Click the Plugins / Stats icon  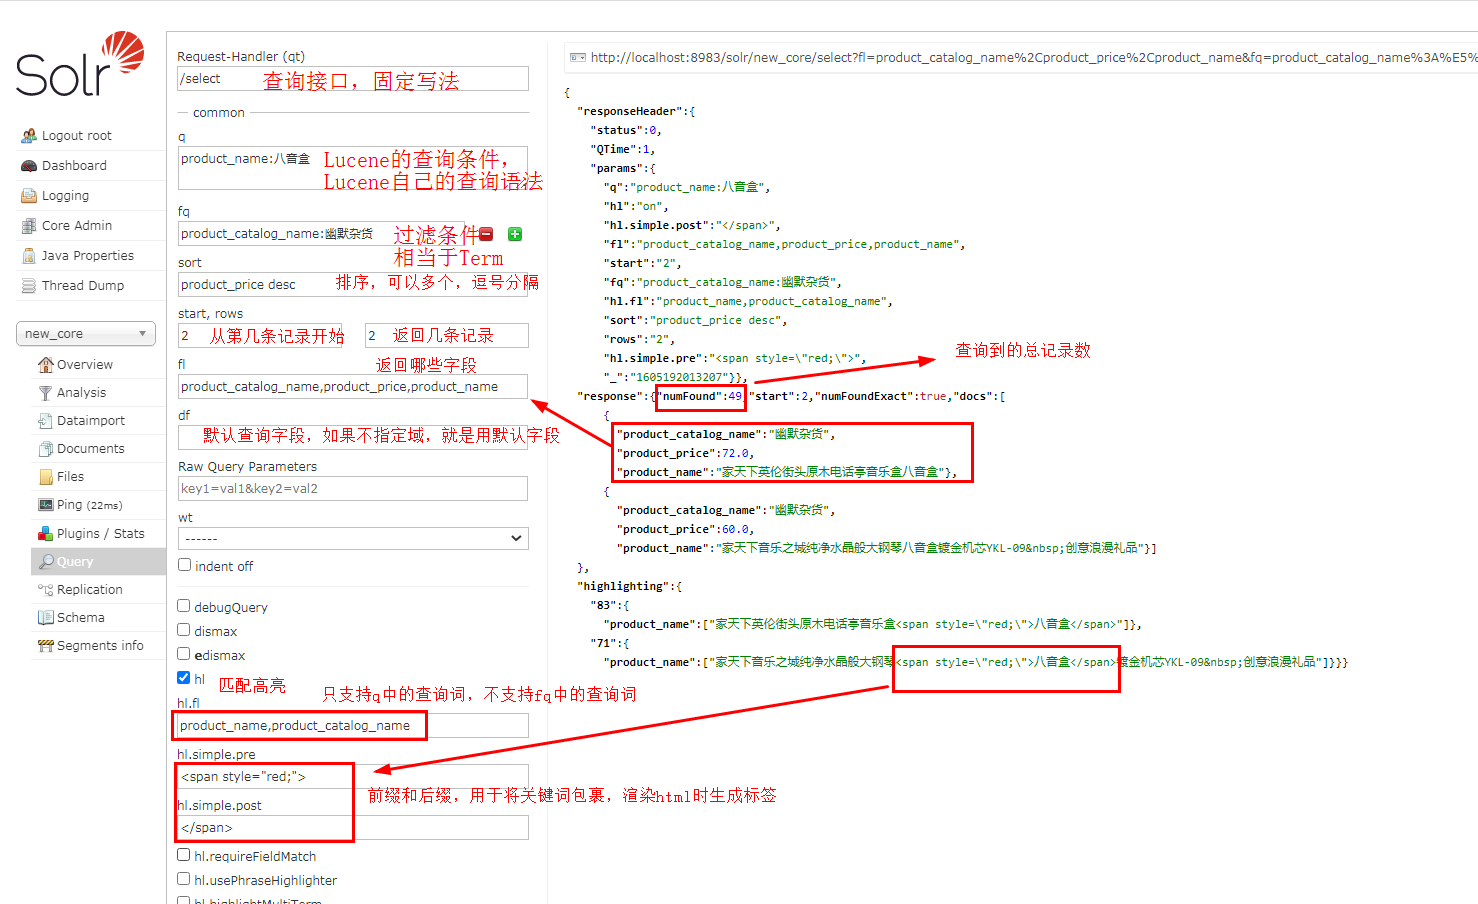coord(45,533)
